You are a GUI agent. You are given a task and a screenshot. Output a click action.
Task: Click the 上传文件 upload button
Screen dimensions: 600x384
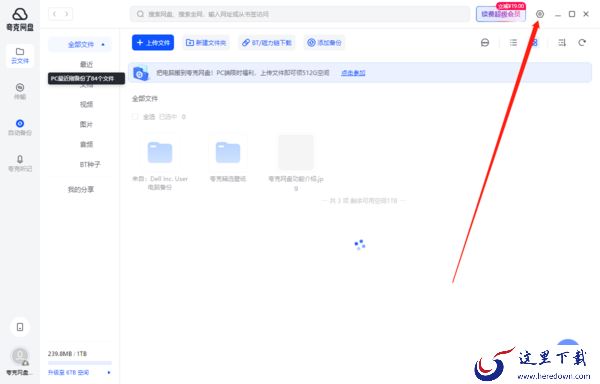point(153,42)
